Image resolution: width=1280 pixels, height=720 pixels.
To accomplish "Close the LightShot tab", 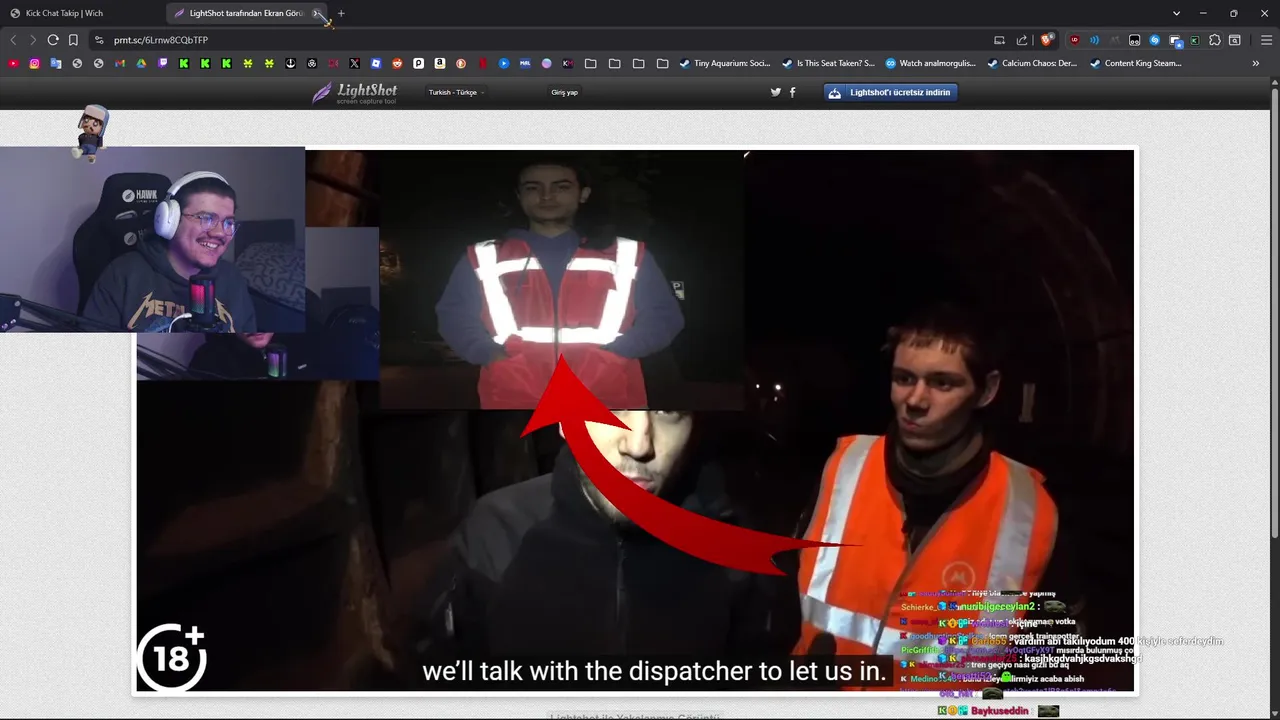I will click(317, 13).
